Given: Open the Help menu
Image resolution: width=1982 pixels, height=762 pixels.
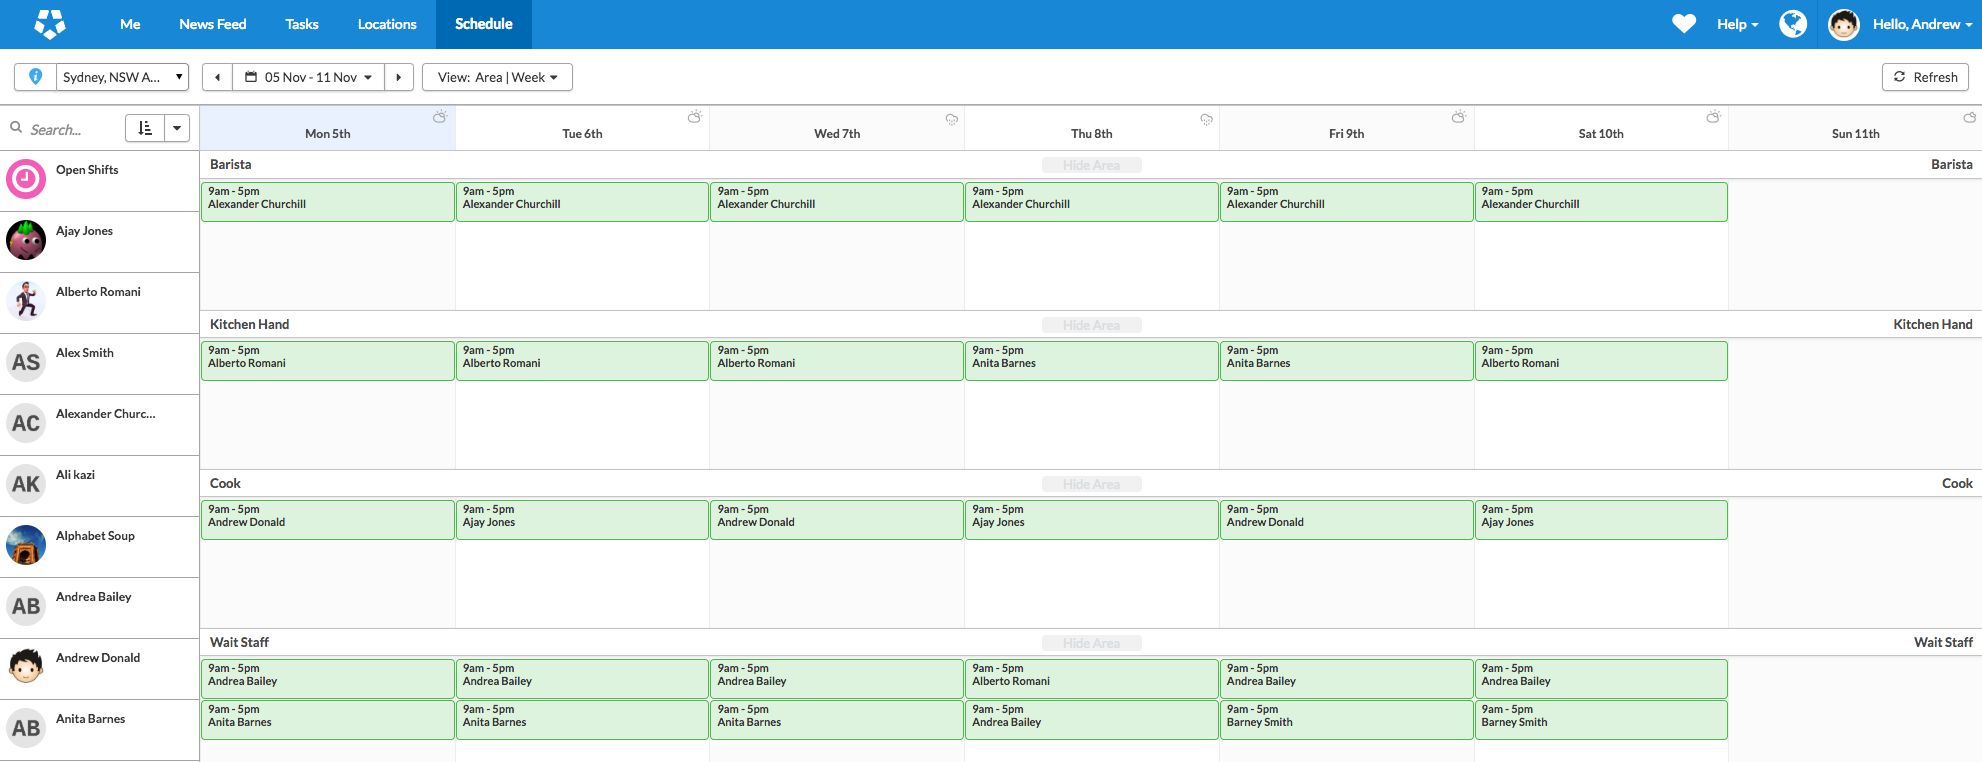Looking at the screenshot, I should 1737,24.
